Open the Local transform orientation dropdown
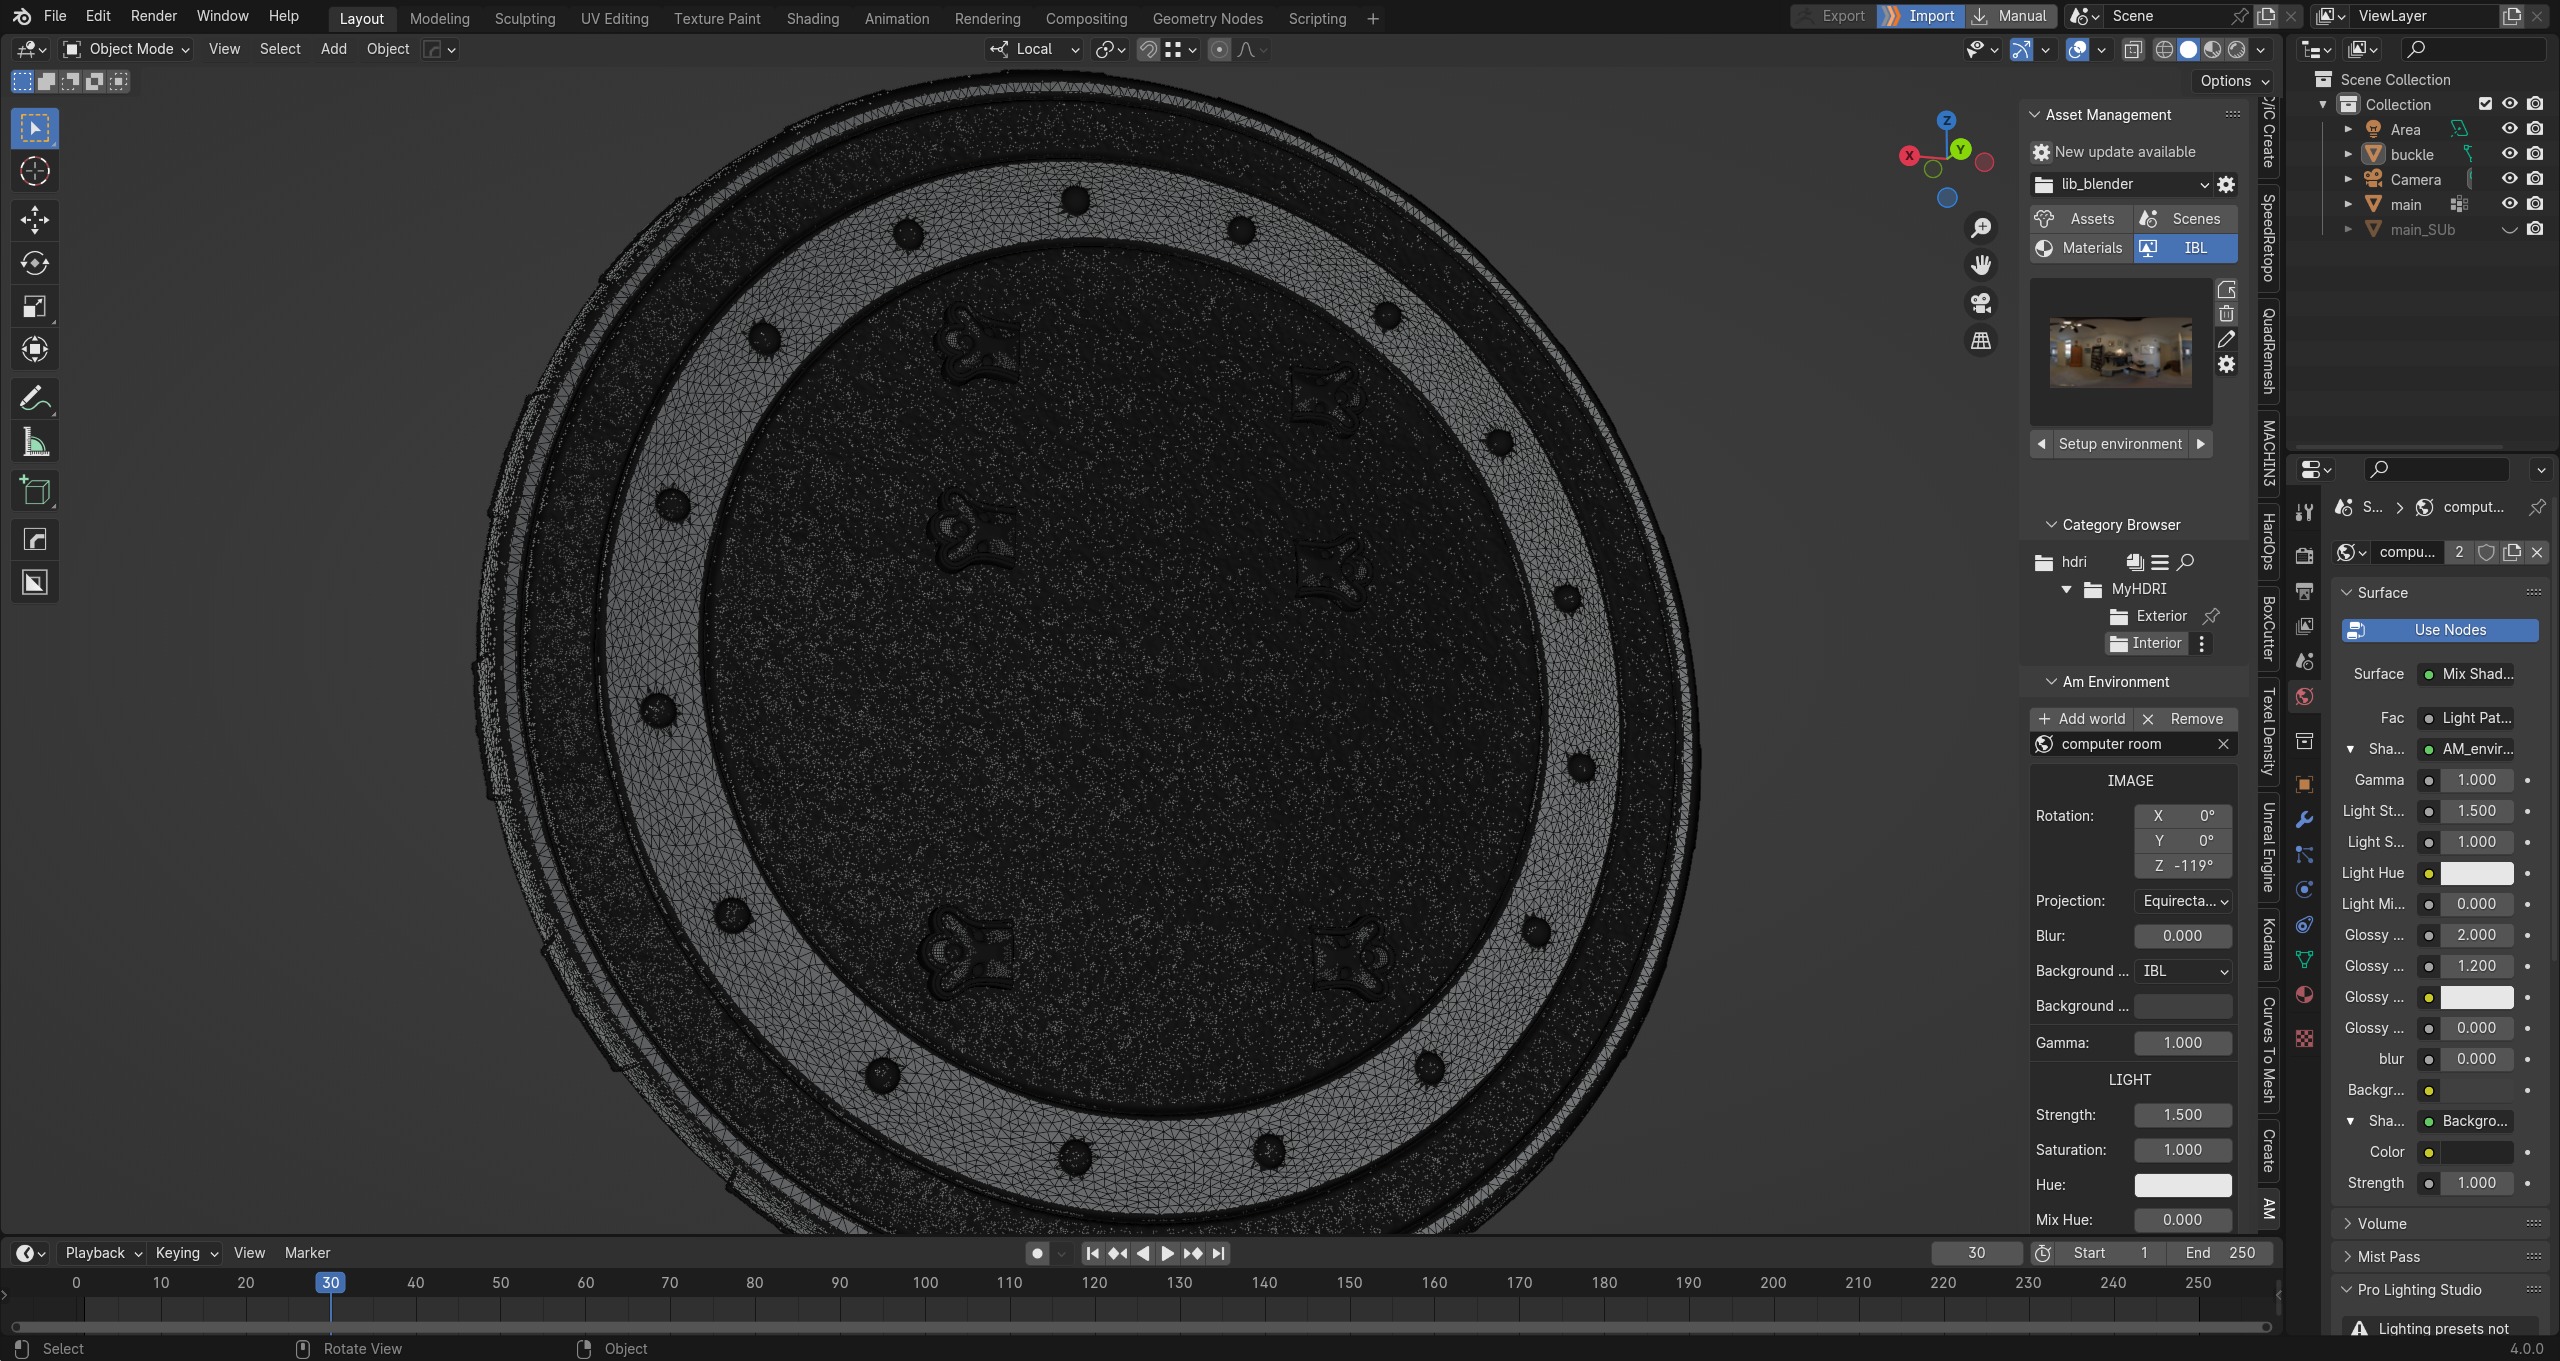Screen dimensions: 2560x1361 click(x=1035, y=49)
